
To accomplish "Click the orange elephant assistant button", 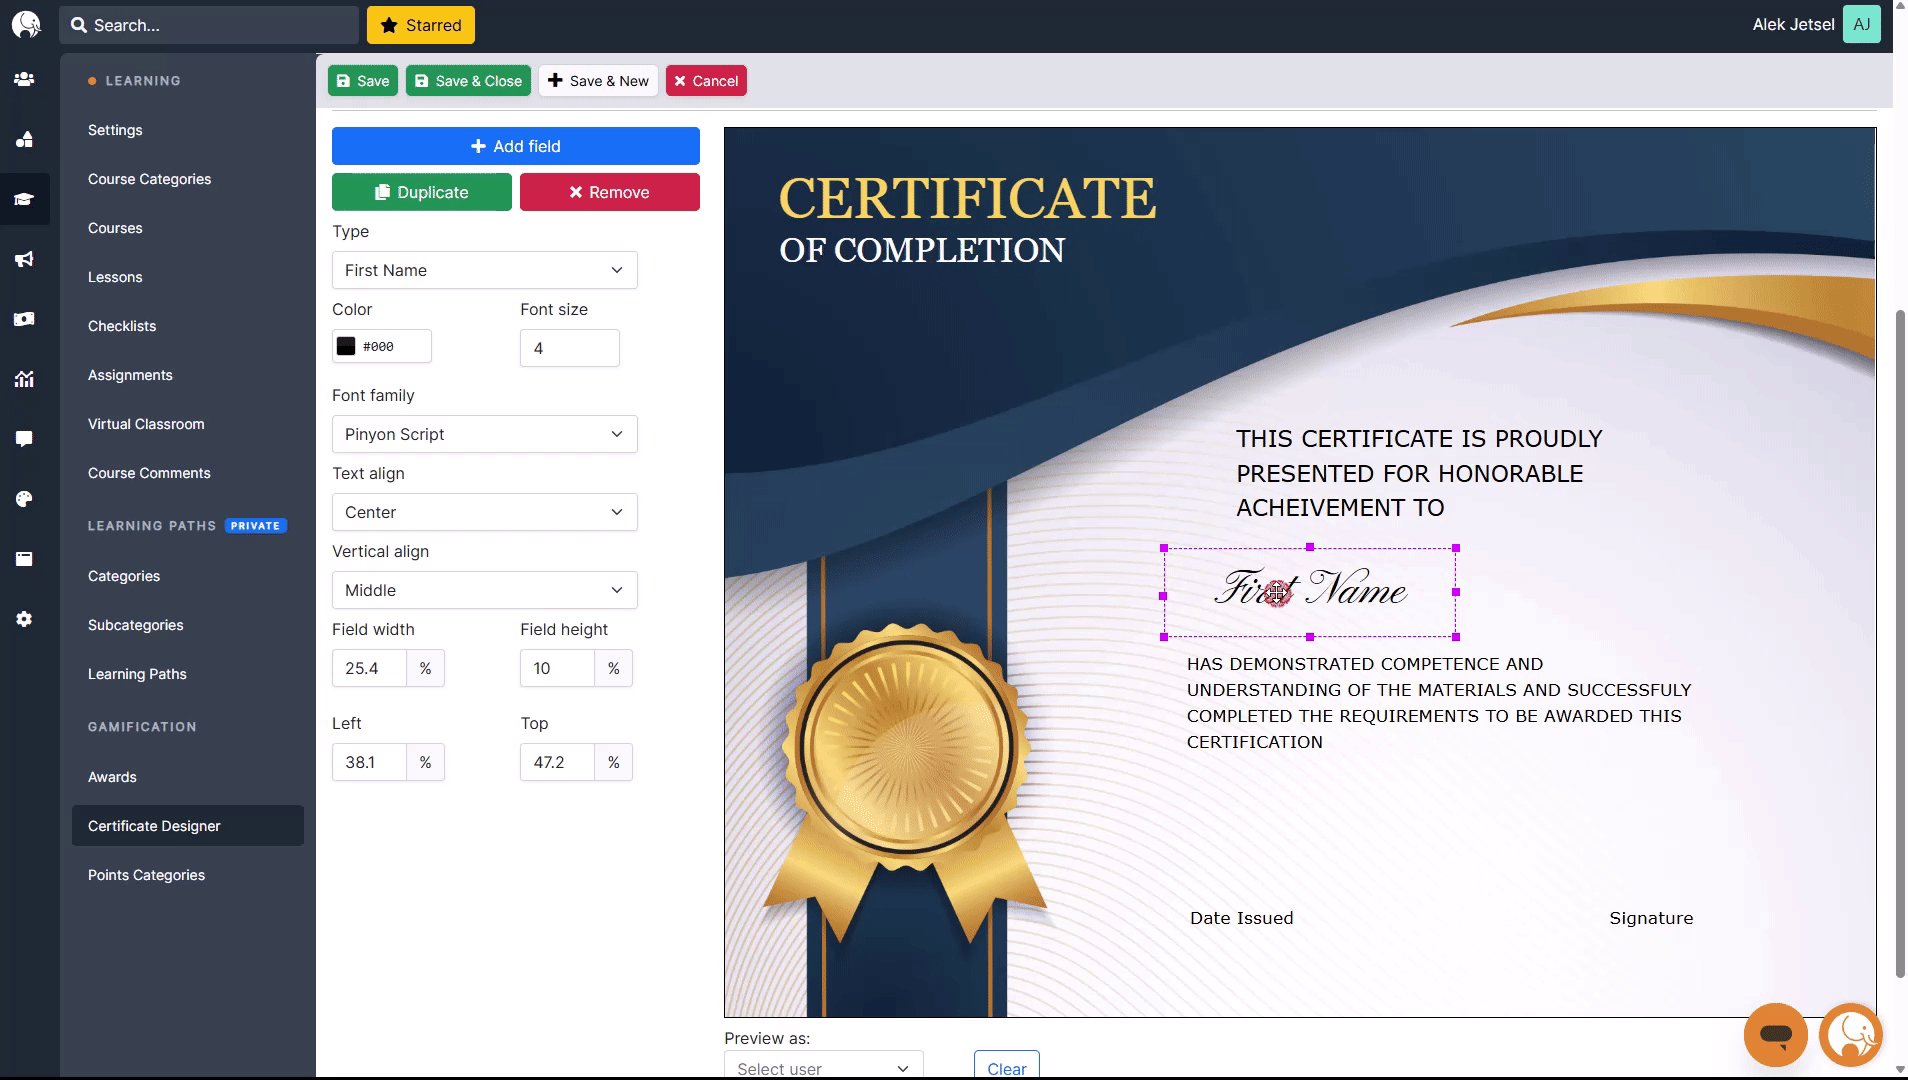I will coord(1850,1035).
